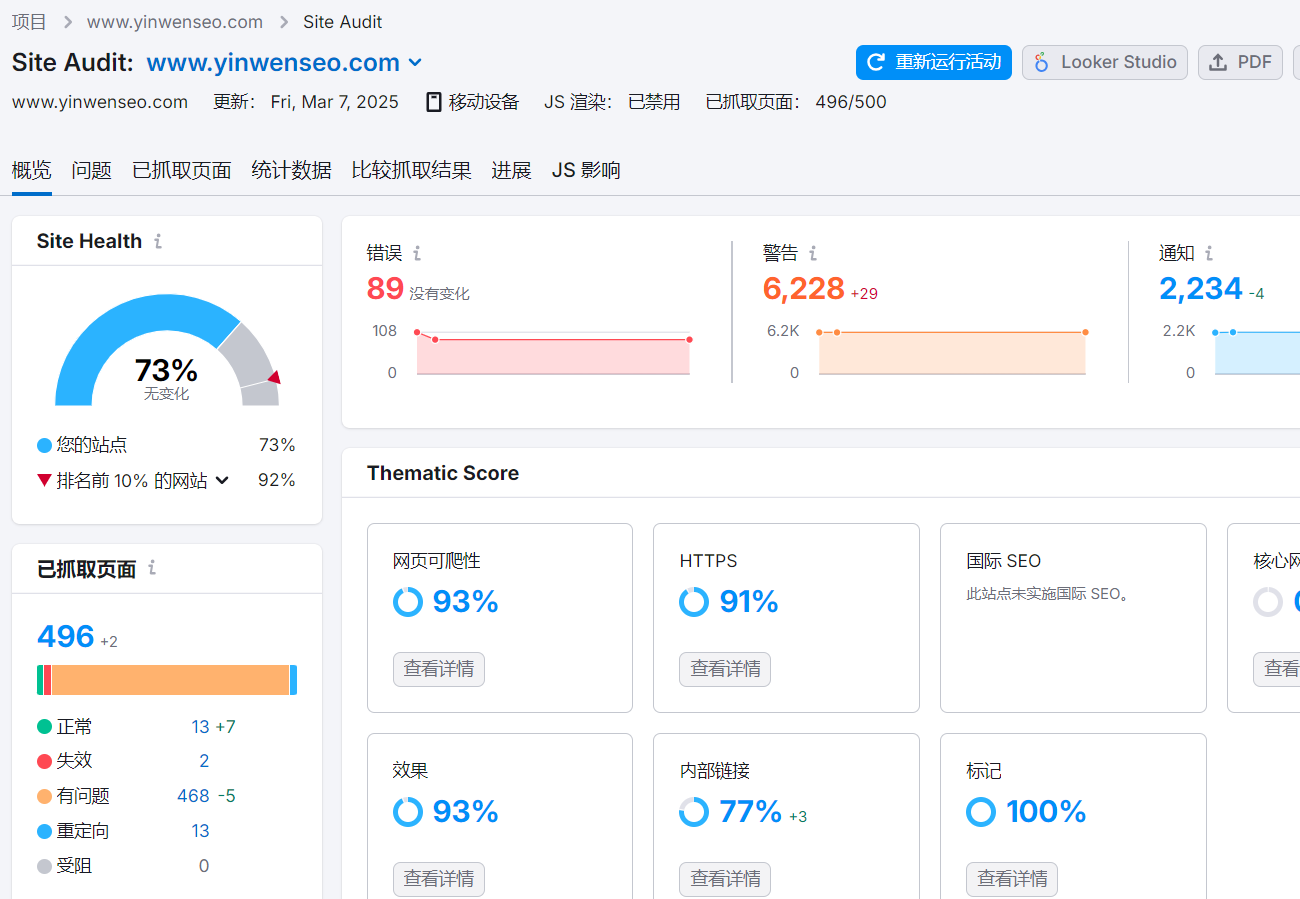Click the 项目 breadcrumb link
Image resolution: width=1300 pixels, height=899 pixels.
coord(29,22)
